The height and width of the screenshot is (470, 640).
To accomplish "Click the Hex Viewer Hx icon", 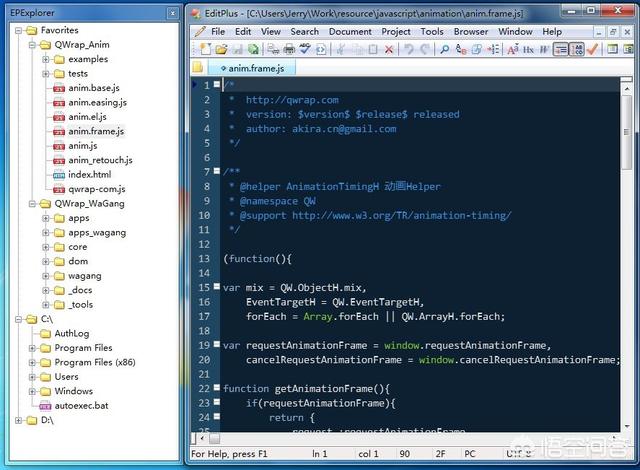I will tap(529, 49).
